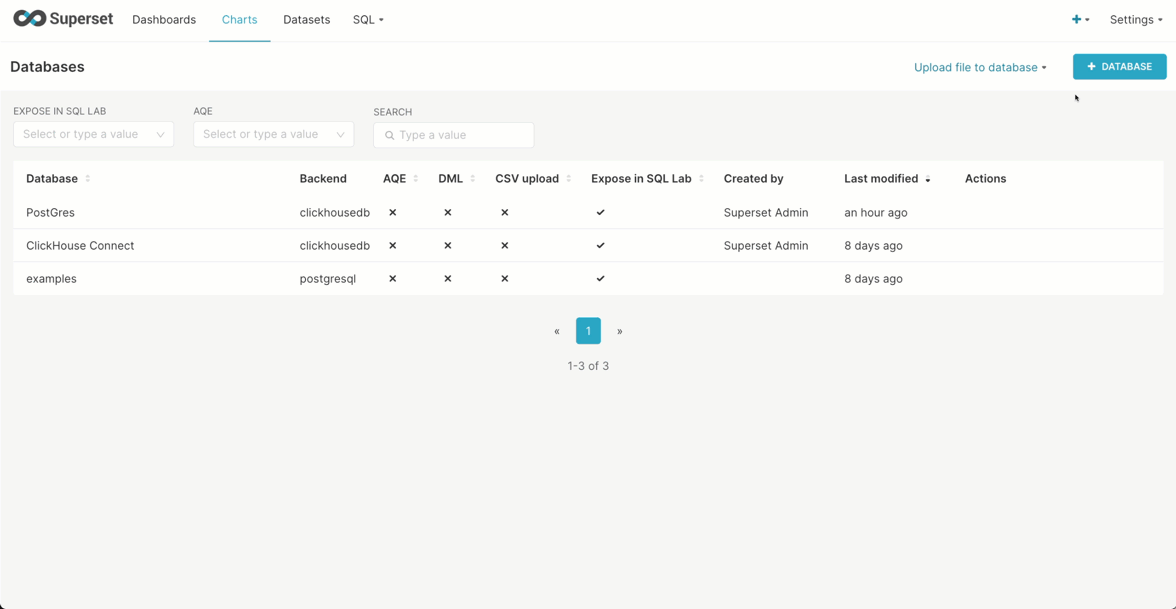Sort by the Last modified column
The height and width of the screenshot is (609, 1176).
point(887,178)
